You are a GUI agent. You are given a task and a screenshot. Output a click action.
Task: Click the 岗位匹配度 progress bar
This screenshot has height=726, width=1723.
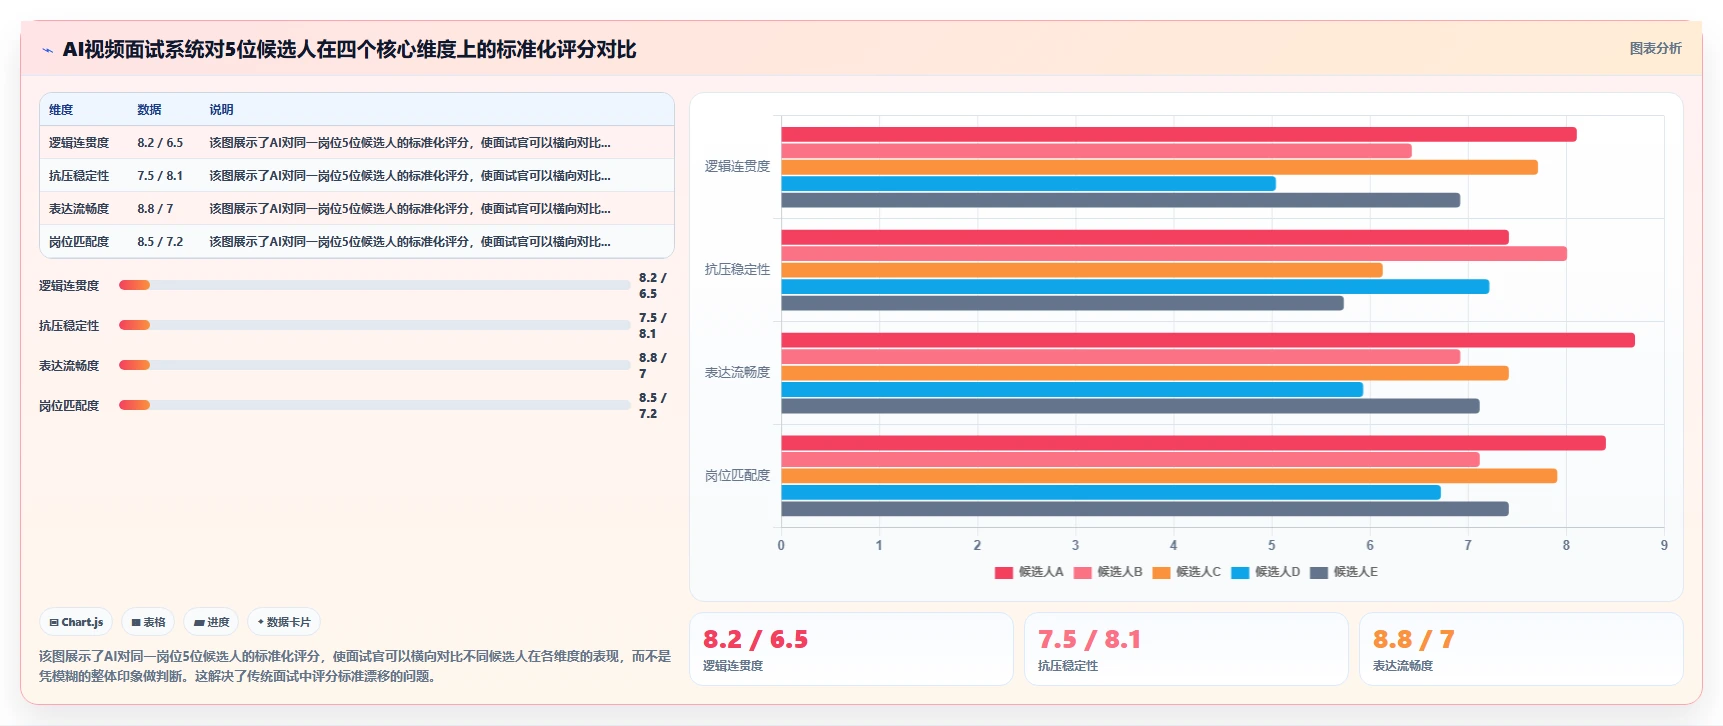(374, 405)
